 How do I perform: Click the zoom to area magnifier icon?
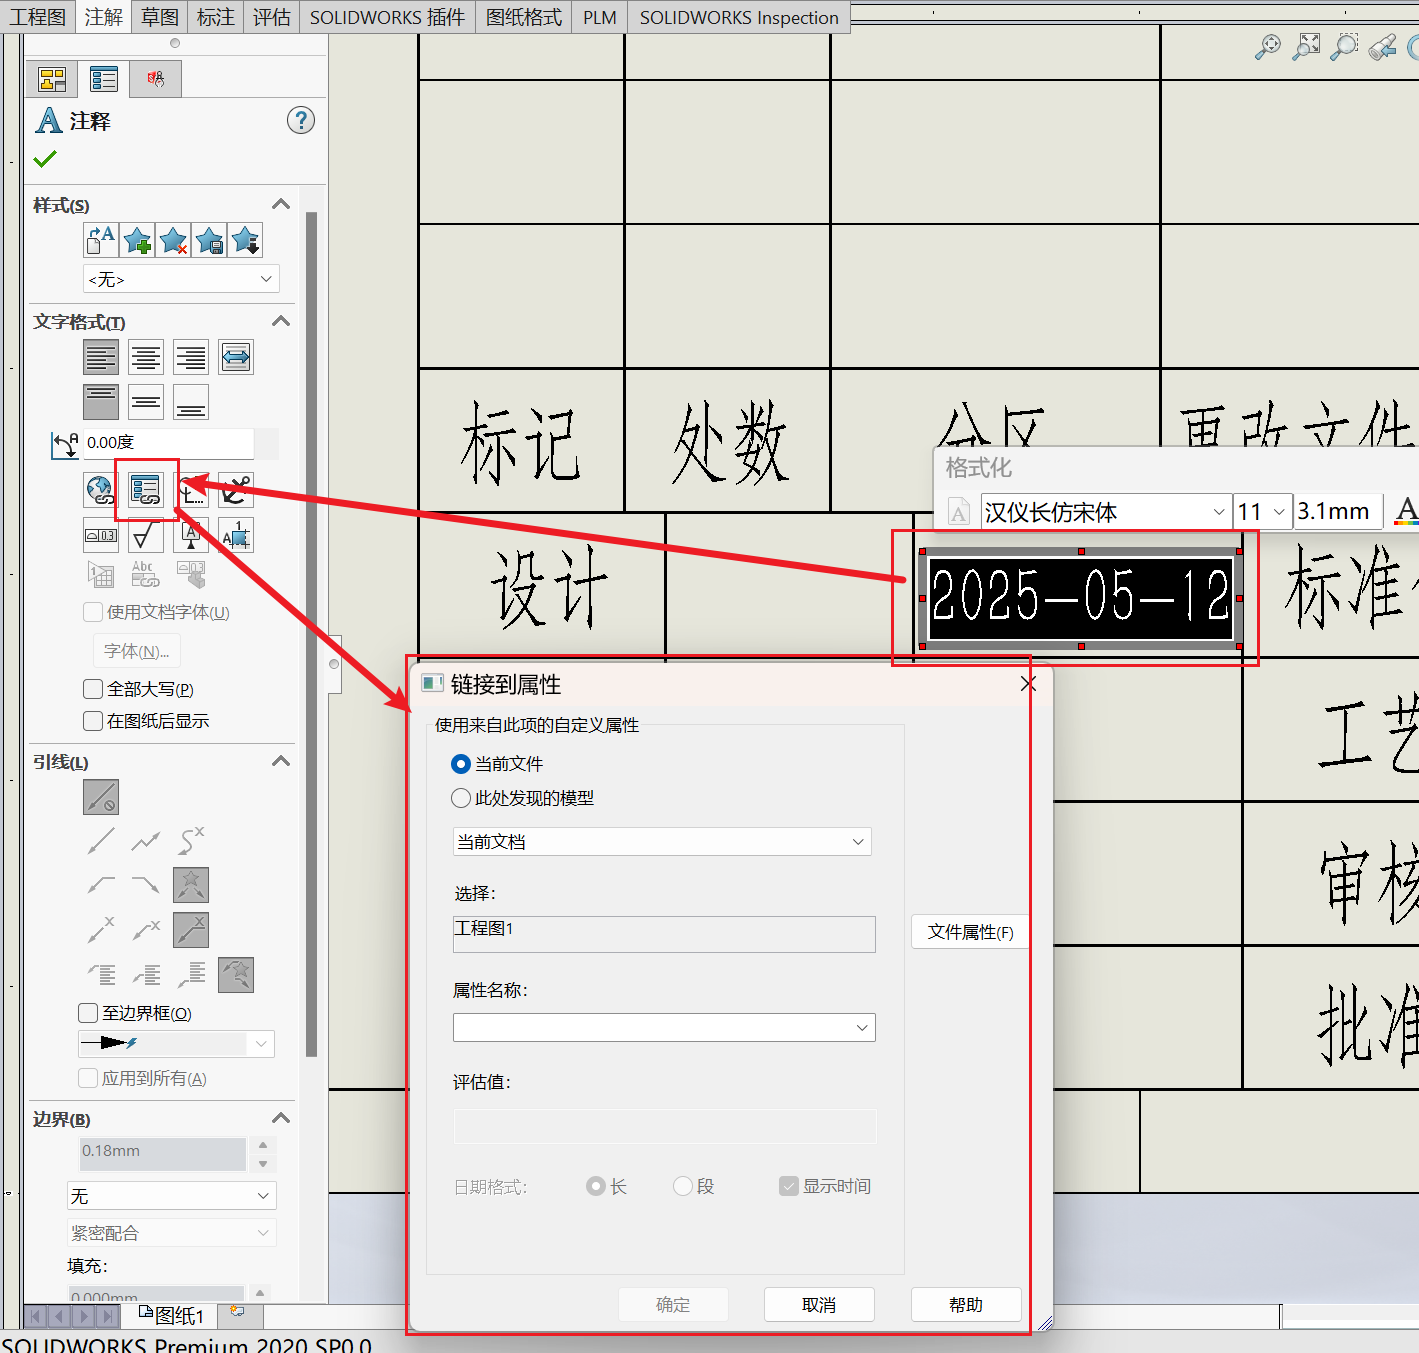tap(1344, 46)
